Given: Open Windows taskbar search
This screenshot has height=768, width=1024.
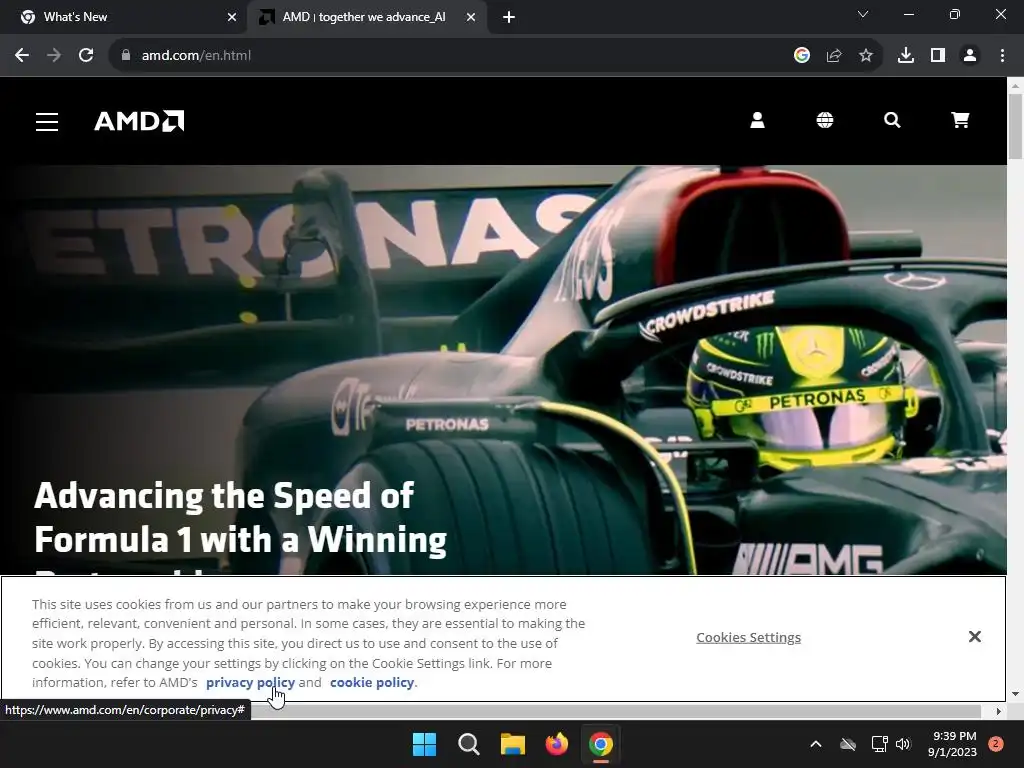Looking at the screenshot, I should coord(468,744).
